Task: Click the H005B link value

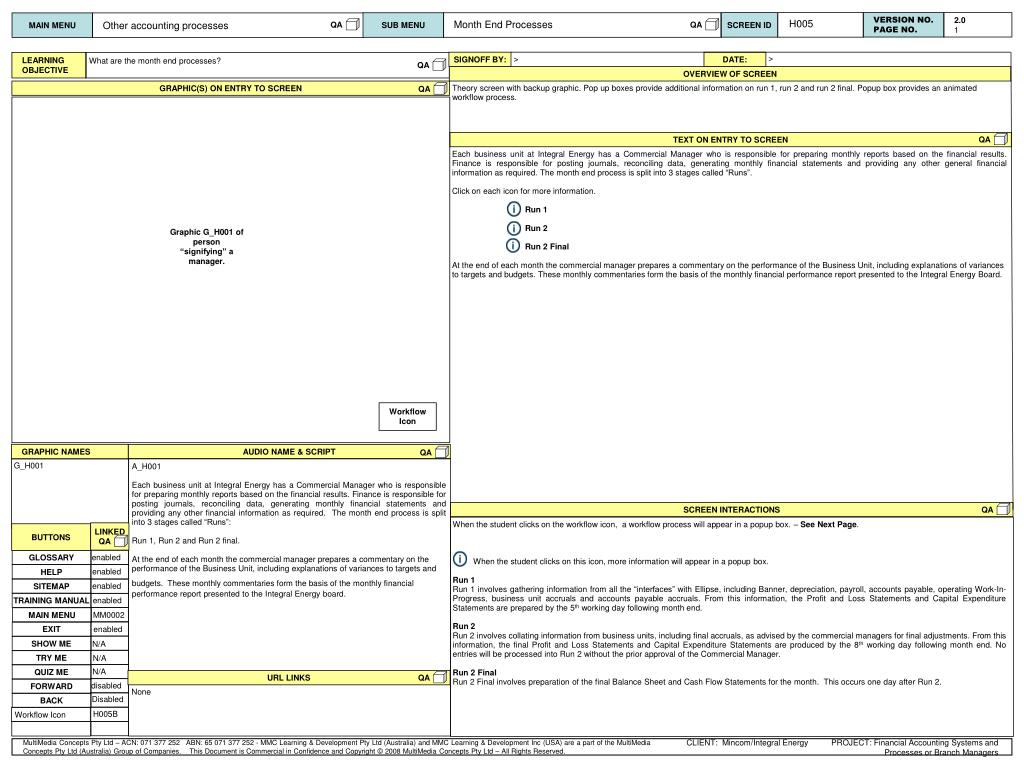Action: [105, 714]
